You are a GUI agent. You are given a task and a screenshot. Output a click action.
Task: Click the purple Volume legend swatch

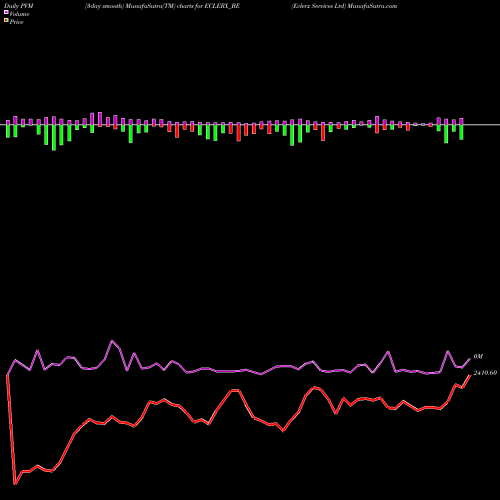click(x=6, y=12)
